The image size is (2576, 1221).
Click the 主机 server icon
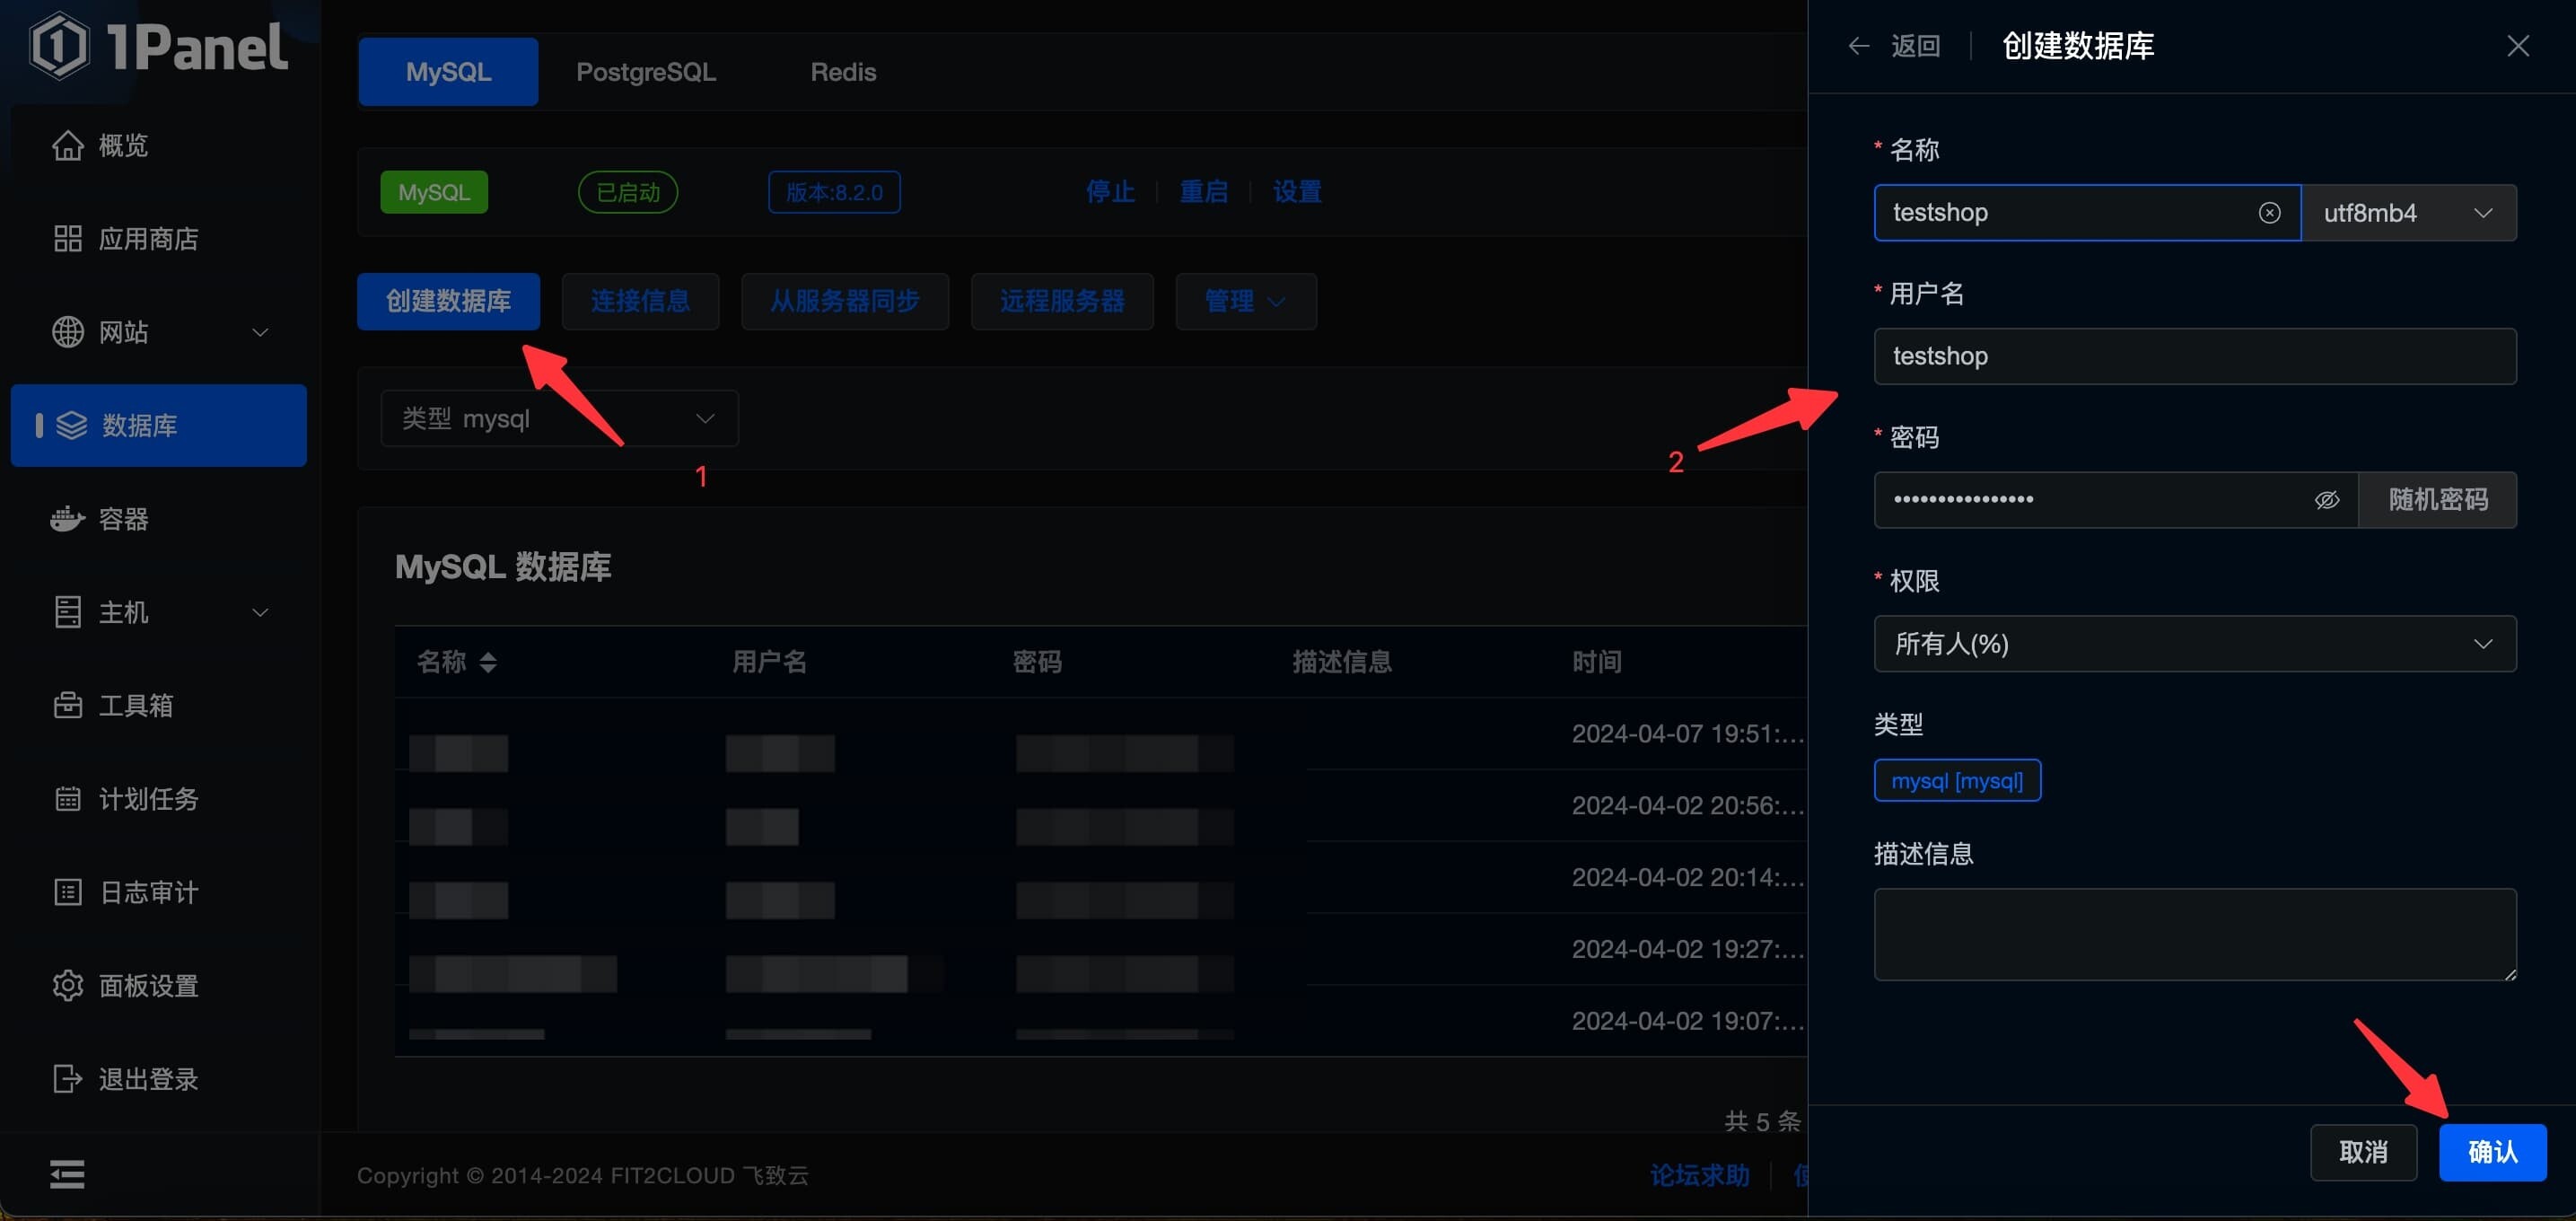point(67,612)
